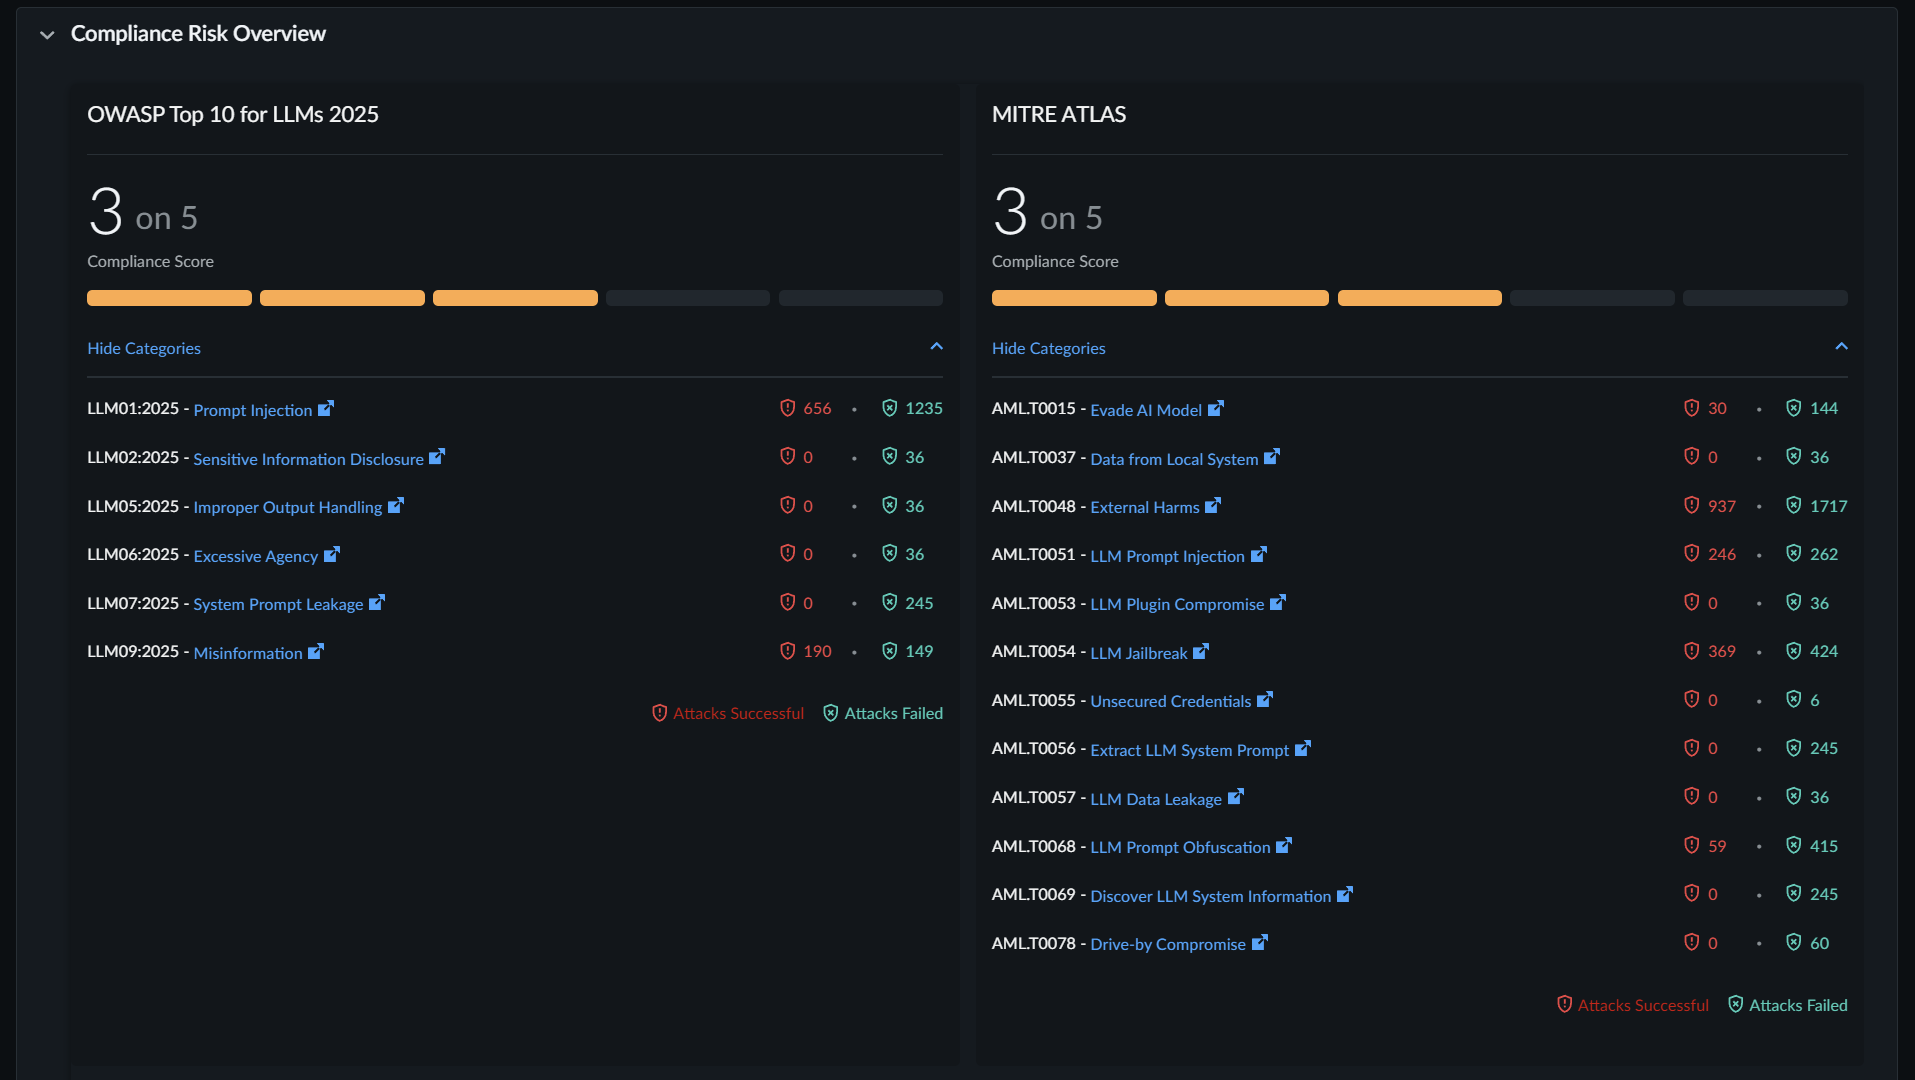Screen dimensions: 1915x1080
Task: Click external link icon next to LLM Jailbreak
Action: pos(1201,652)
